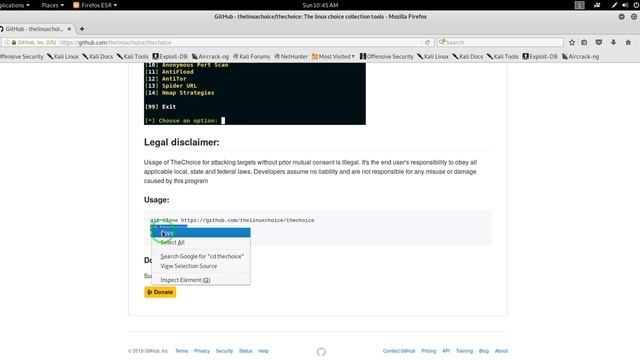Bookmark this page with star icon
The image size is (640, 360).
pyautogui.click(x=572, y=42)
